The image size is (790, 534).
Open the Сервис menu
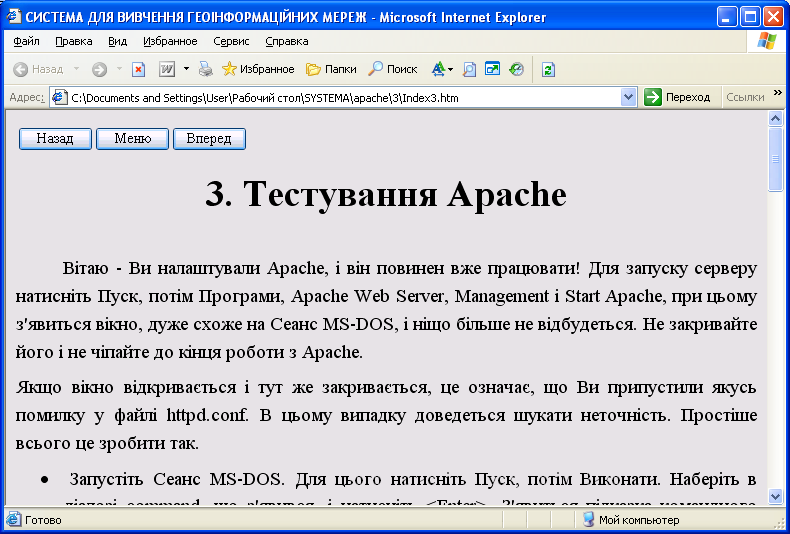pyautogui.click(x=231, y=41)
